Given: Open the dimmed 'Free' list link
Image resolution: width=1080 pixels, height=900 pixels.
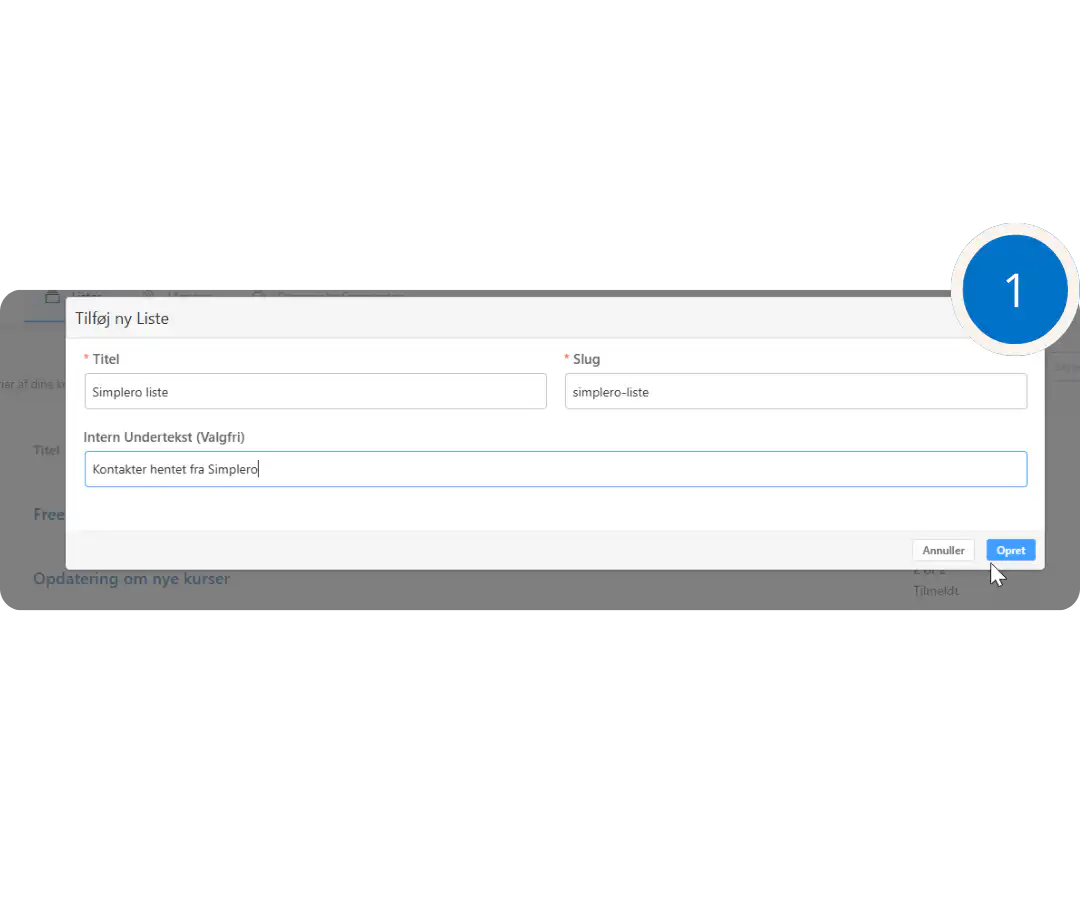Looking at the screenshot, I should point(48,514).
